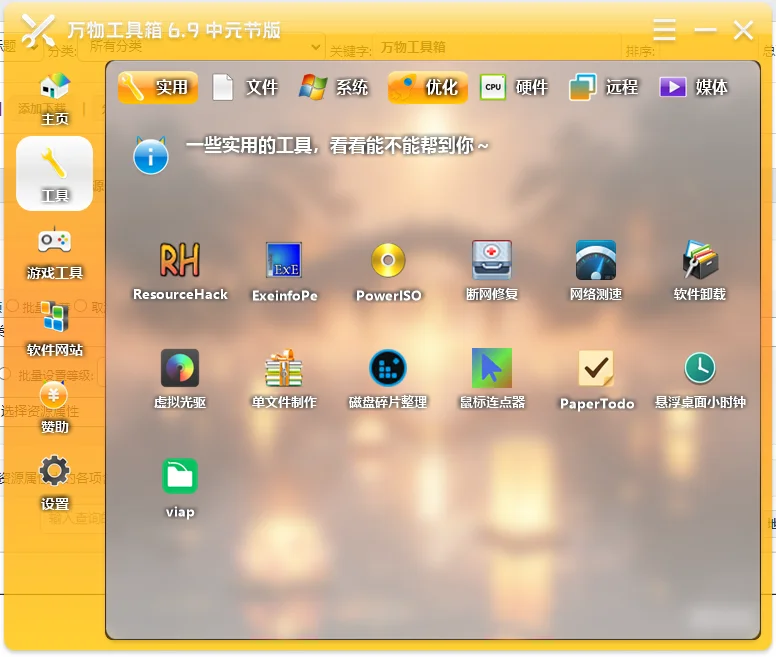This screenshot has height=657, width=776.
Task: Switch to the 文件 tab
Action: (x=245, y=87)
